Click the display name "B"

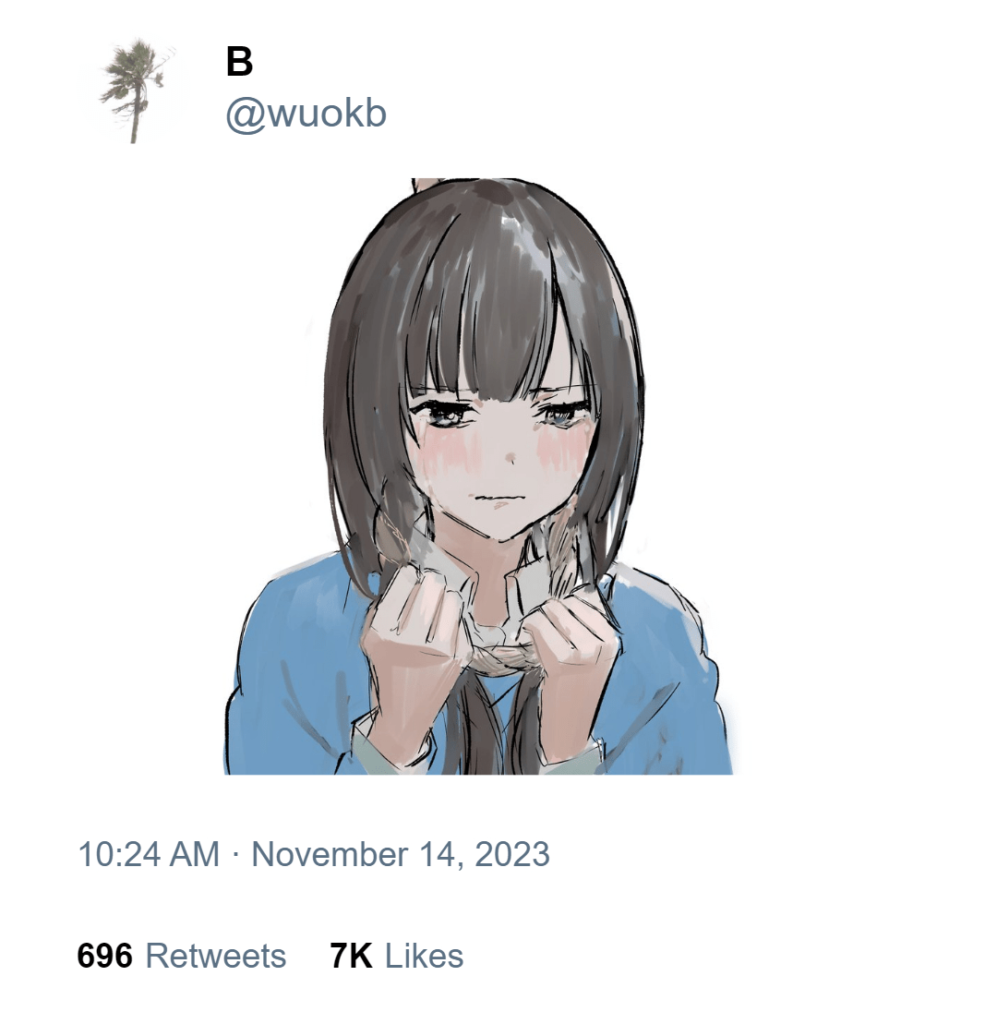pos(239,62)
